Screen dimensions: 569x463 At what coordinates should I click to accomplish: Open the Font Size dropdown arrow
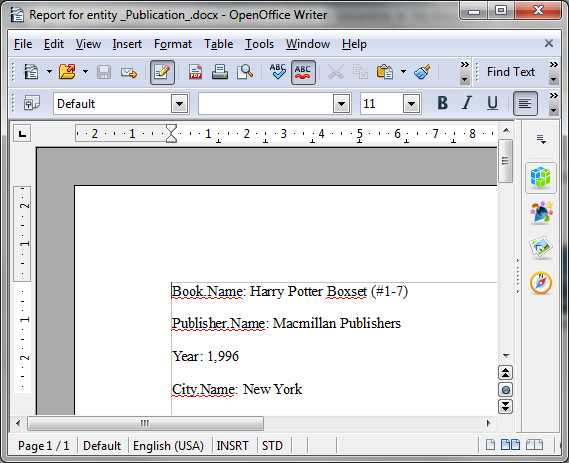tap(412, 104)
